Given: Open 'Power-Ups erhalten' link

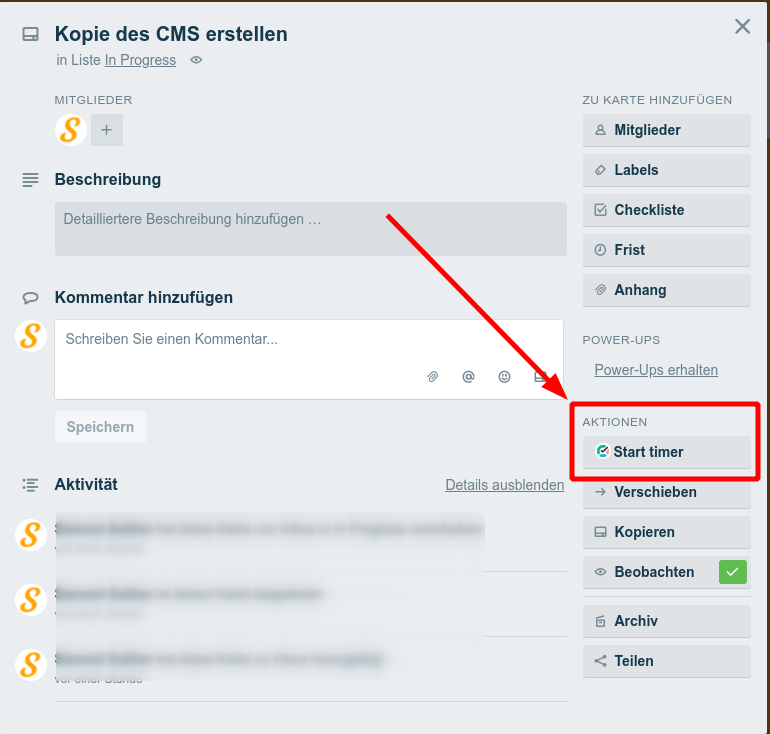Looking at the screenshot, I should click(x=656, y=370).
